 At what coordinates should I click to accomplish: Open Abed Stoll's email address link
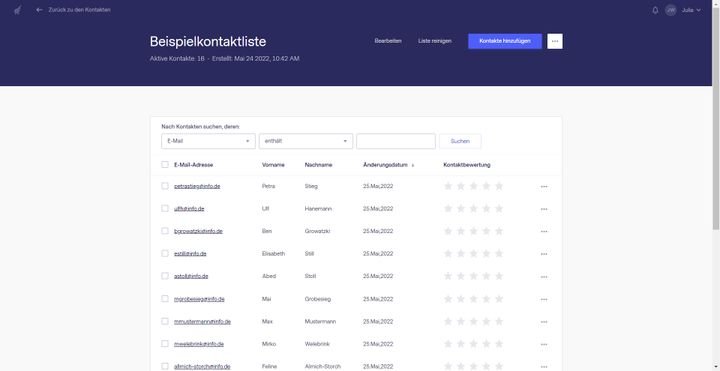[x=191, y=276]
